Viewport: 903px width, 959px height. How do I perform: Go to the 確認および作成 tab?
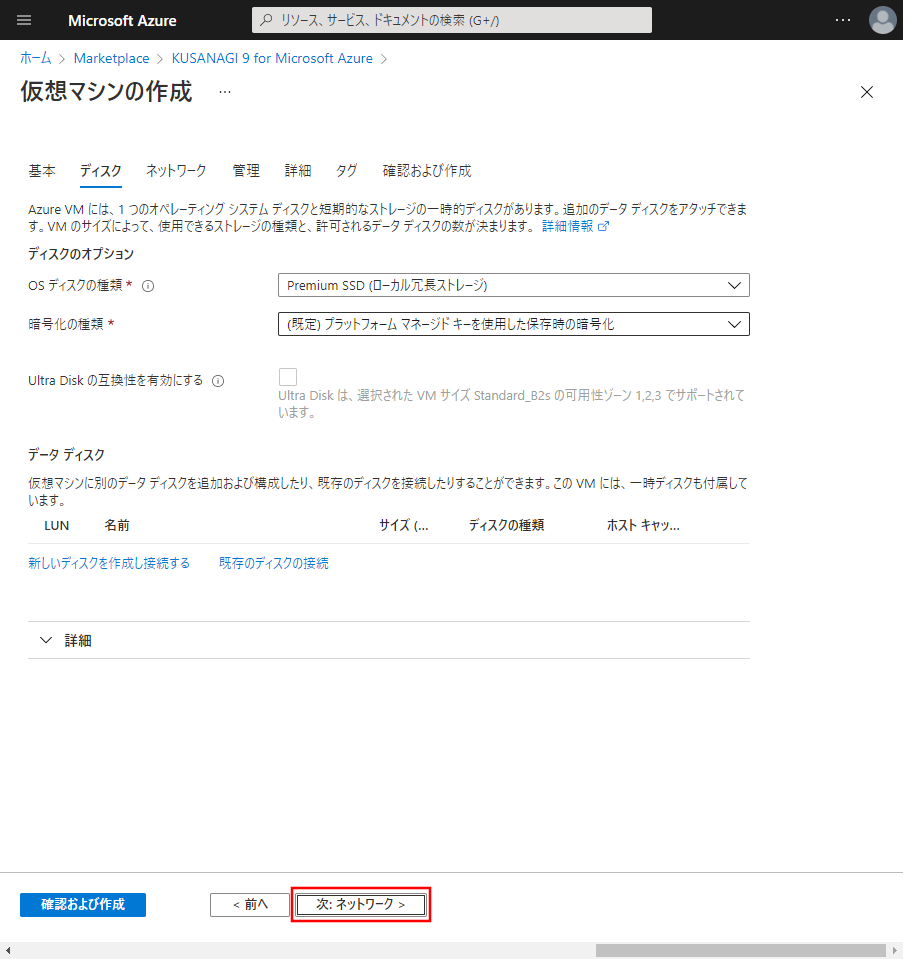[x=426, y=171]
